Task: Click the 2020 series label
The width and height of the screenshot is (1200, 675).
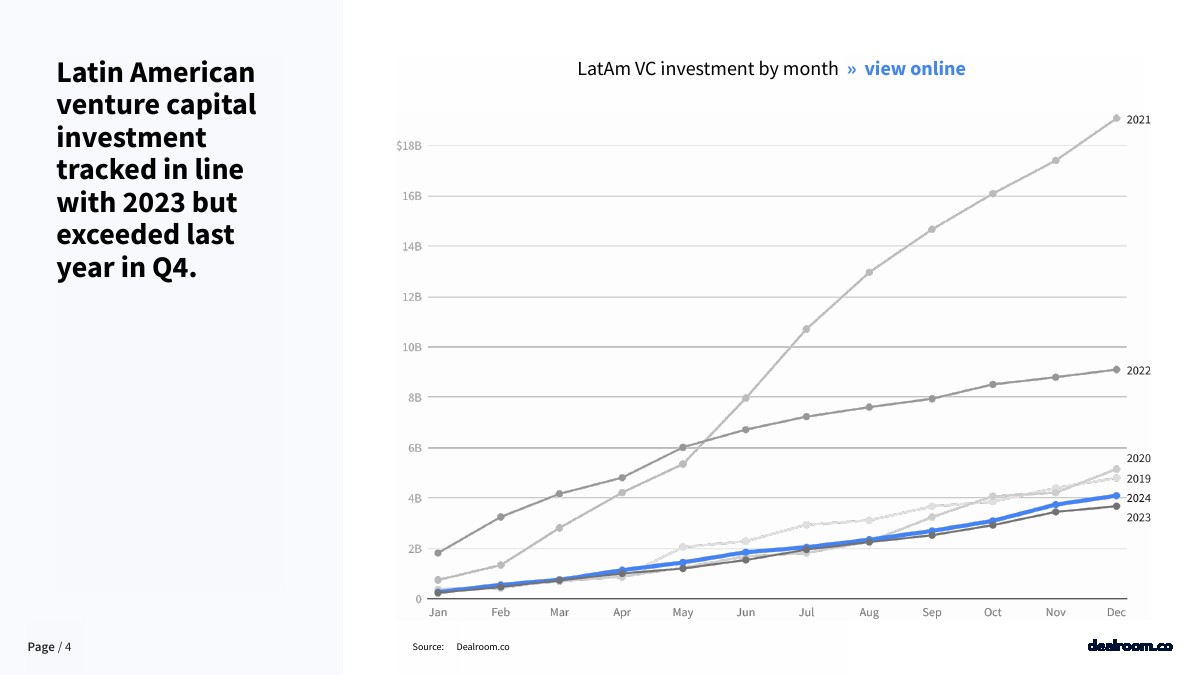Action: point(1138,458)
